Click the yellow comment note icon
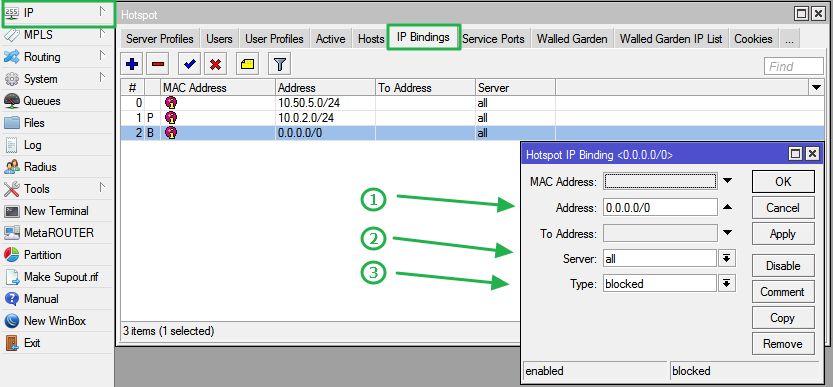The width and height of the screenshot is (833, 387). point(248,65)
